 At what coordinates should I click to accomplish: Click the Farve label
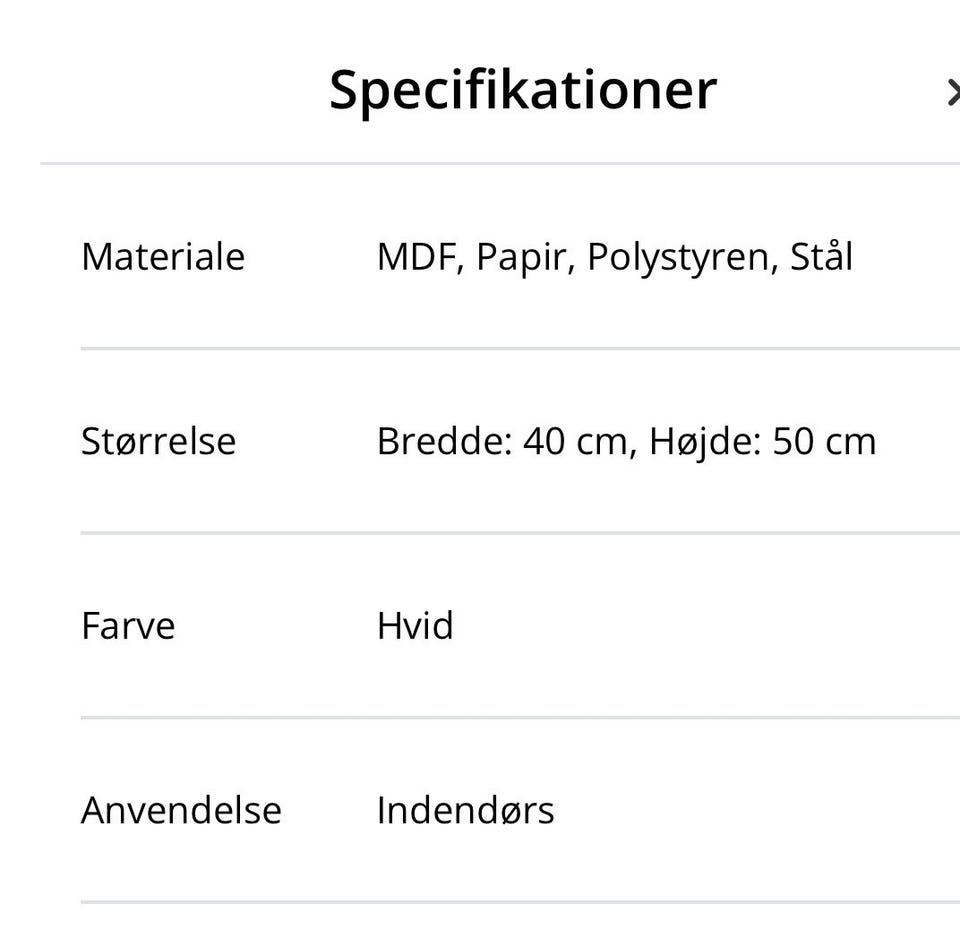(x=128, y=626)
